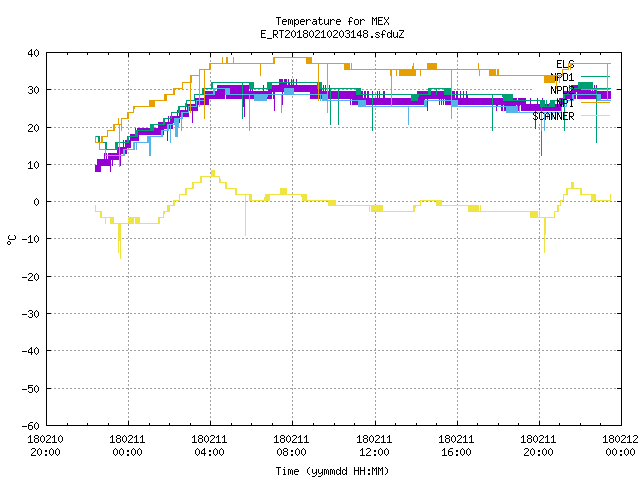Click the y-axis tick label -40

31,351
